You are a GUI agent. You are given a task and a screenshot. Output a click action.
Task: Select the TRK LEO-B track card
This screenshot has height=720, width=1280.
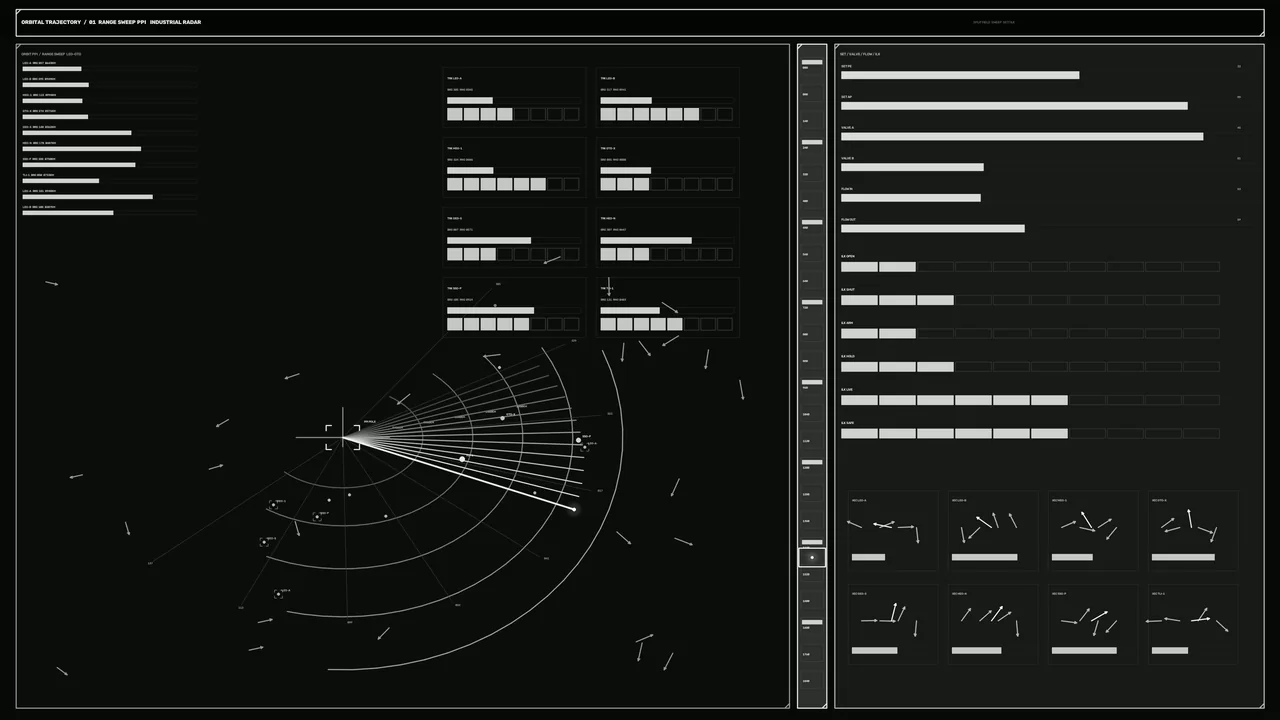667,97
